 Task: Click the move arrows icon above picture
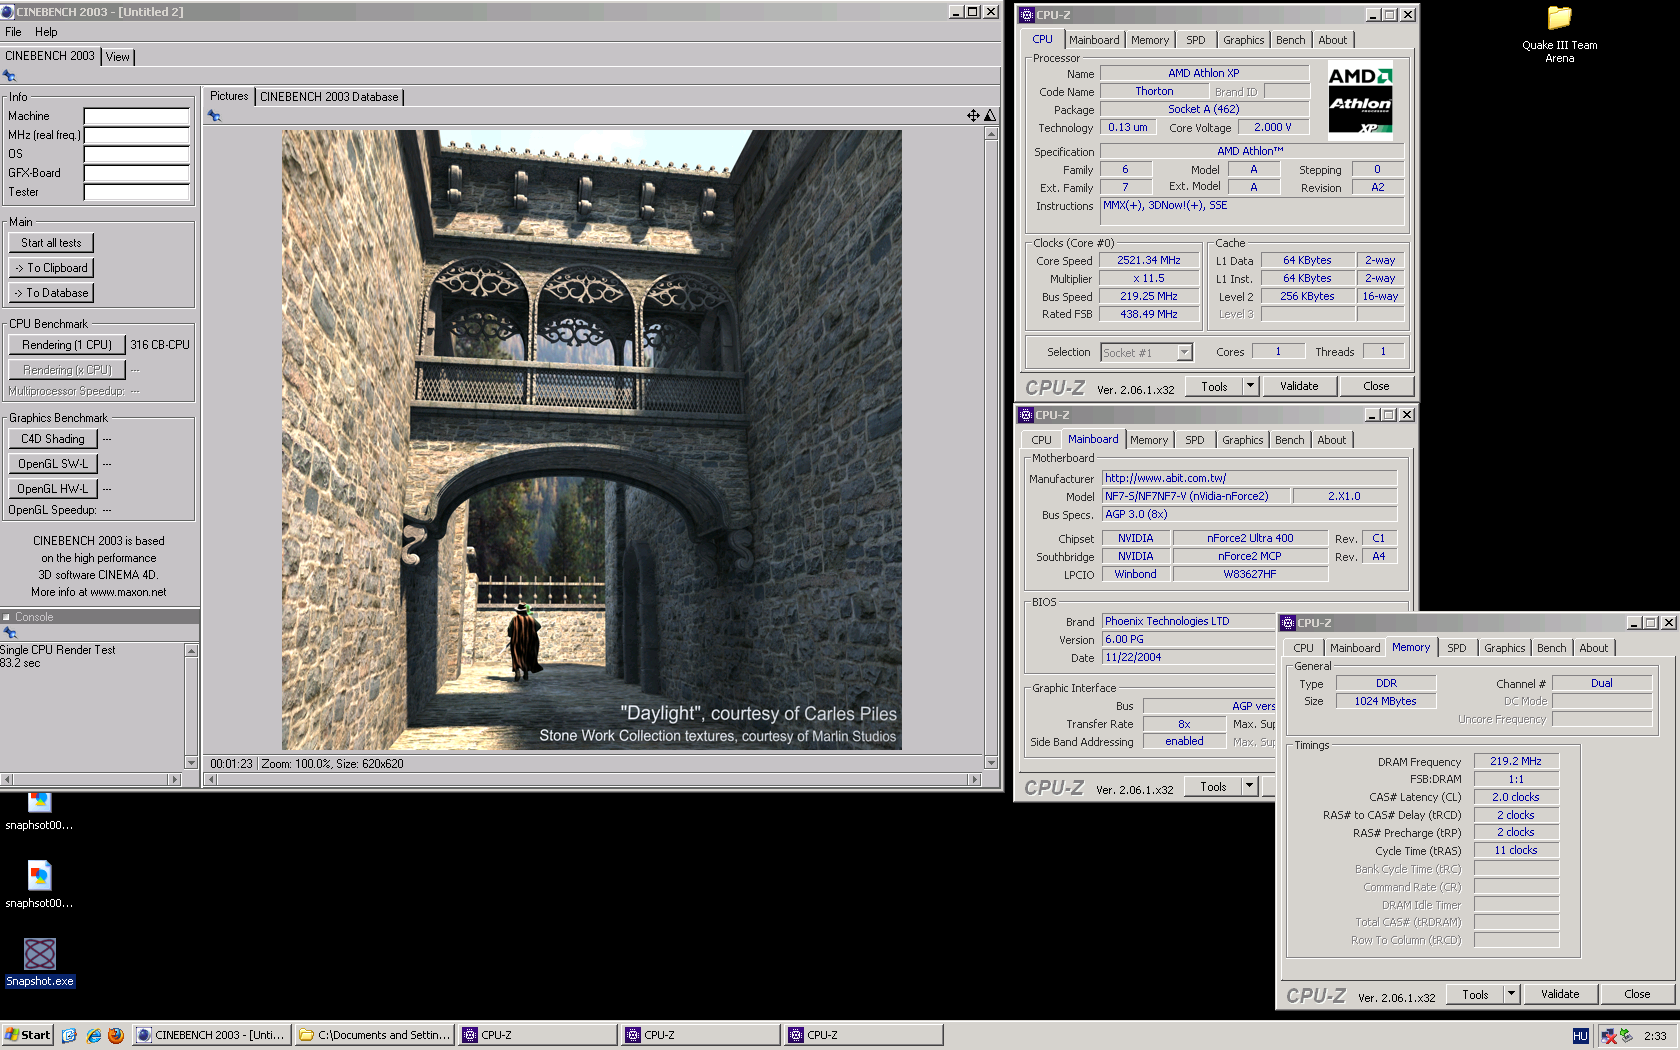click(x=973, y=116)
